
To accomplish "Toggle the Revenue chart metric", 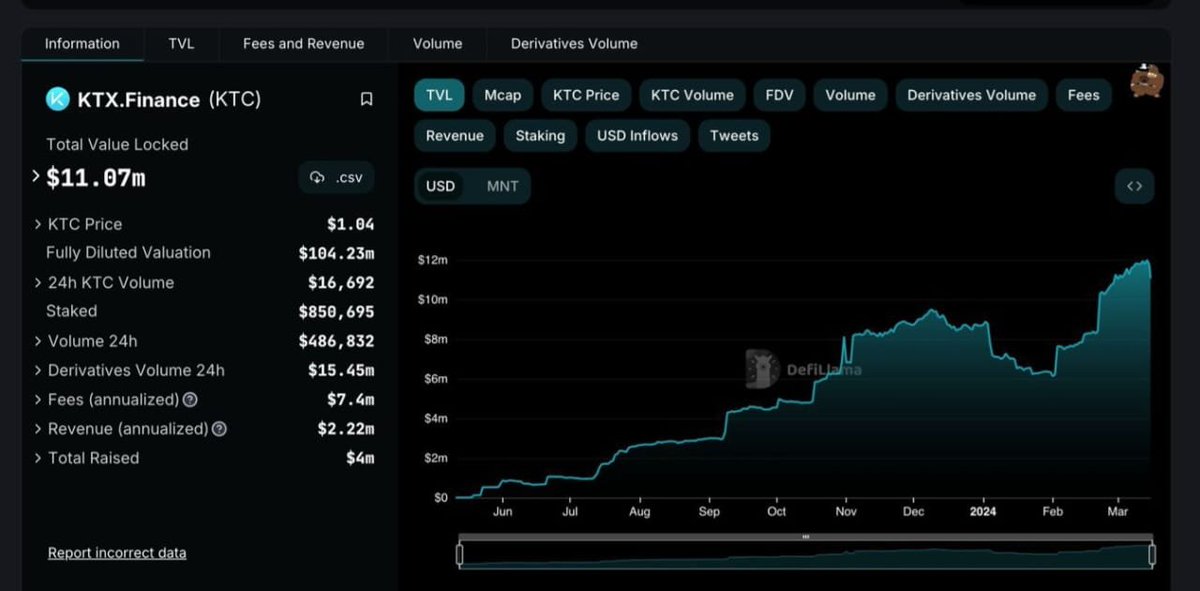I will (x=454, y=135).
